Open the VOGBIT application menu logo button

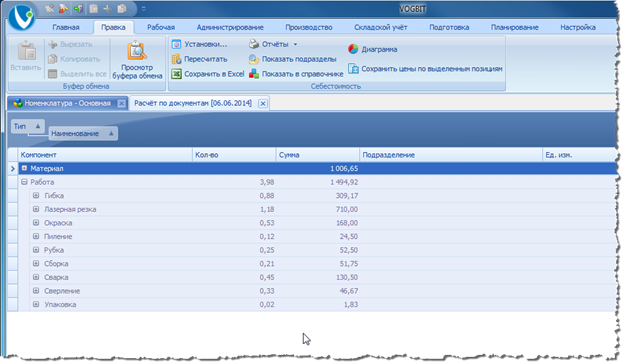[x=21, y=17]
